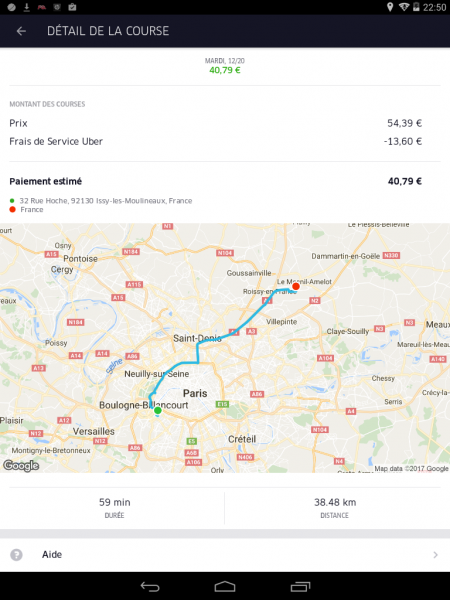
Task: Open download notification in status bar
Action: pos(26,7)
